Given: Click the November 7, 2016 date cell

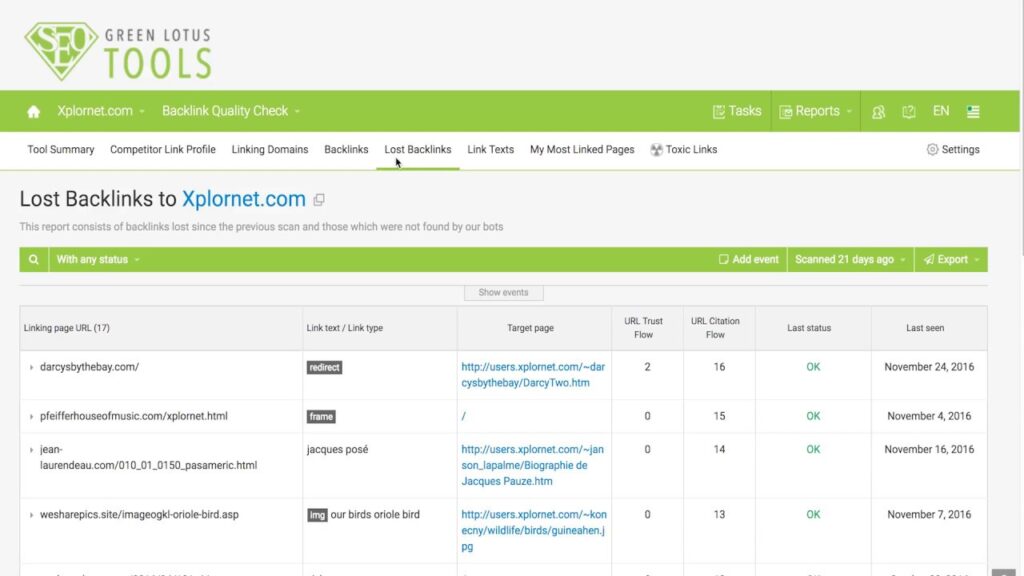Looking at the screenshot, I should (x=929, y=515).
